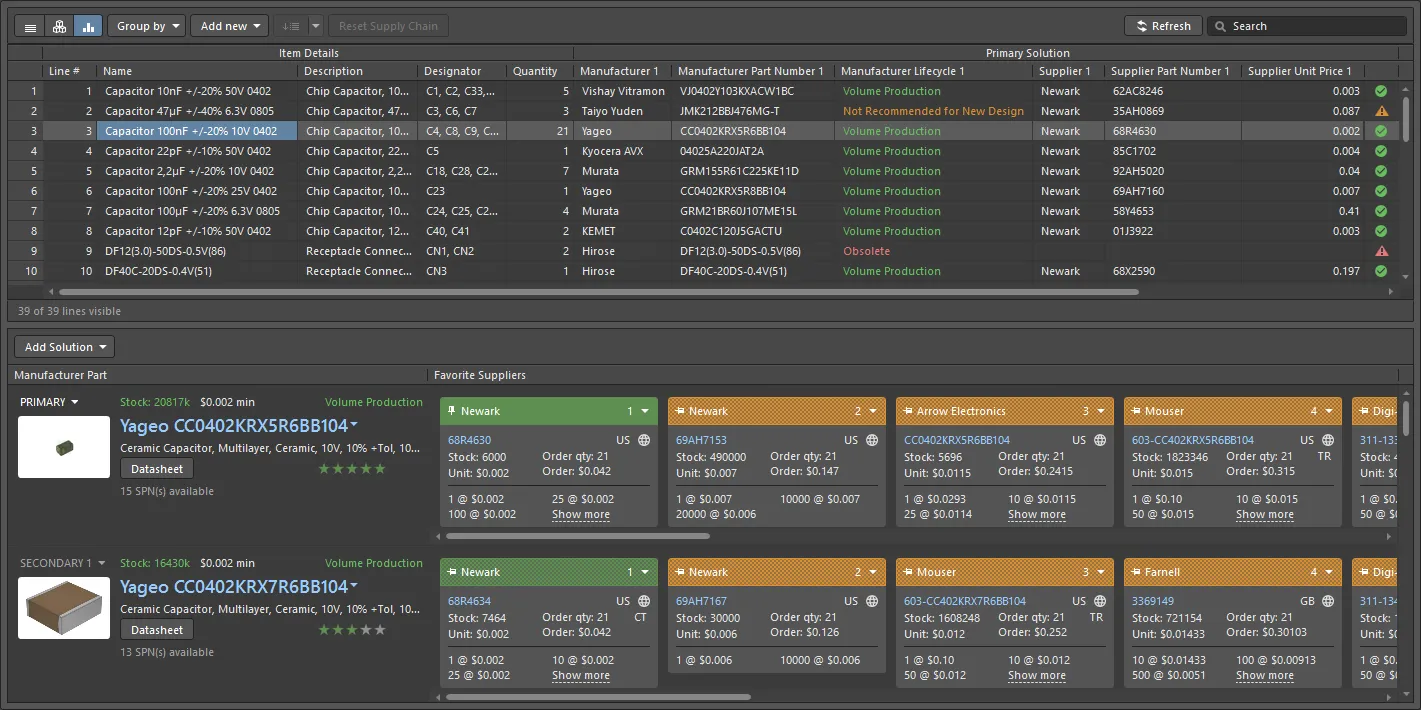This screenshot has height=710, width=1421.
Task: Focus the Search field
Action: click(1307, 26)
